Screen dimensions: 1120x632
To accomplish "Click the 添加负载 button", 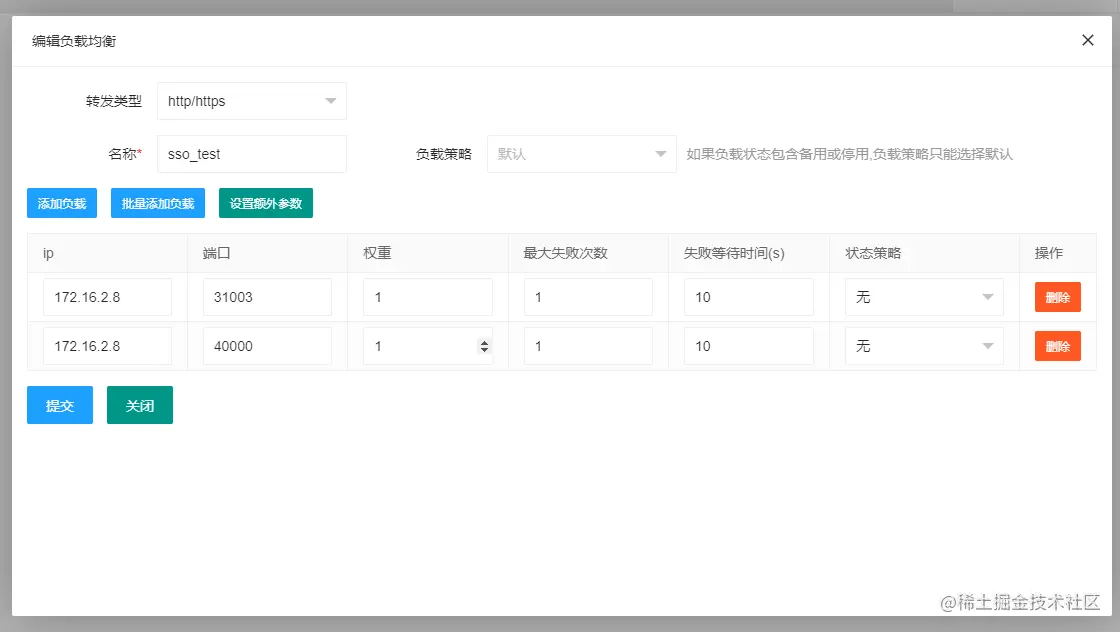I will coord(61,203).
